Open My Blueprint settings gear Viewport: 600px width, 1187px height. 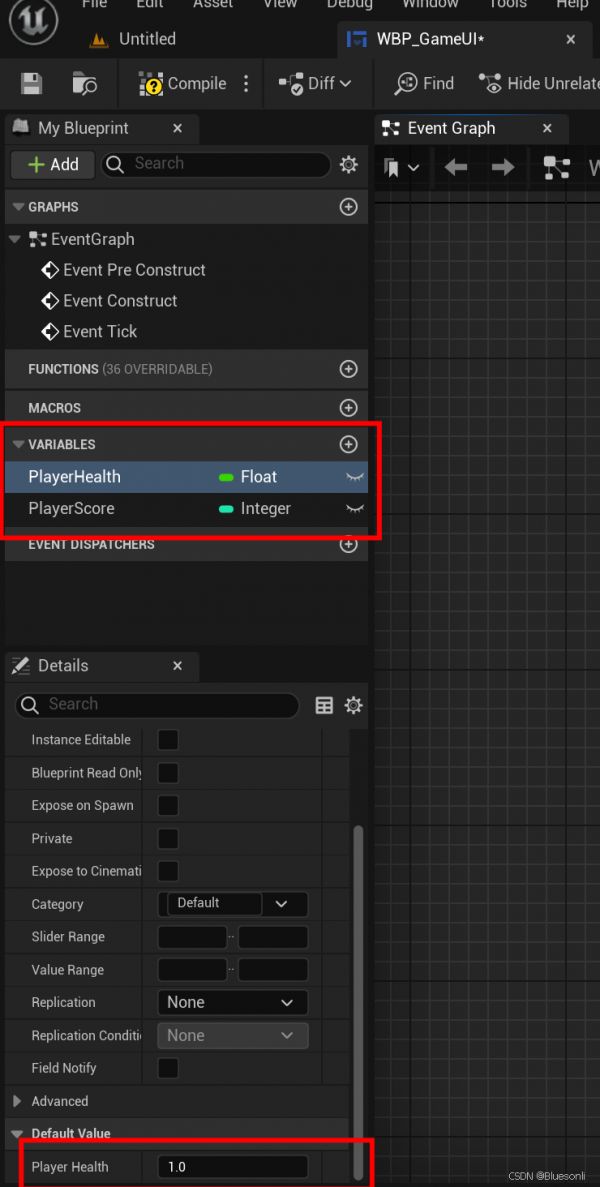click(348, 164)
